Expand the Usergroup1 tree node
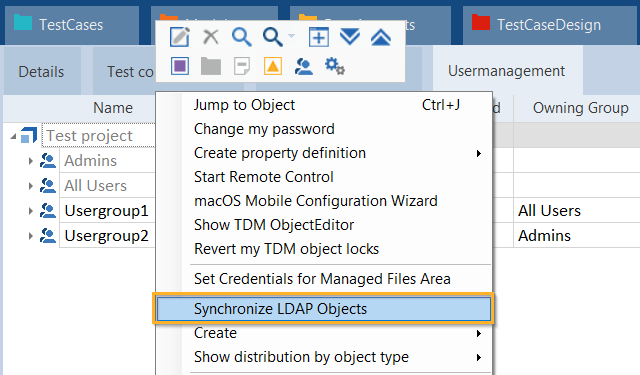The width and height of the screenshot is (640, 375). pos(31,211)
